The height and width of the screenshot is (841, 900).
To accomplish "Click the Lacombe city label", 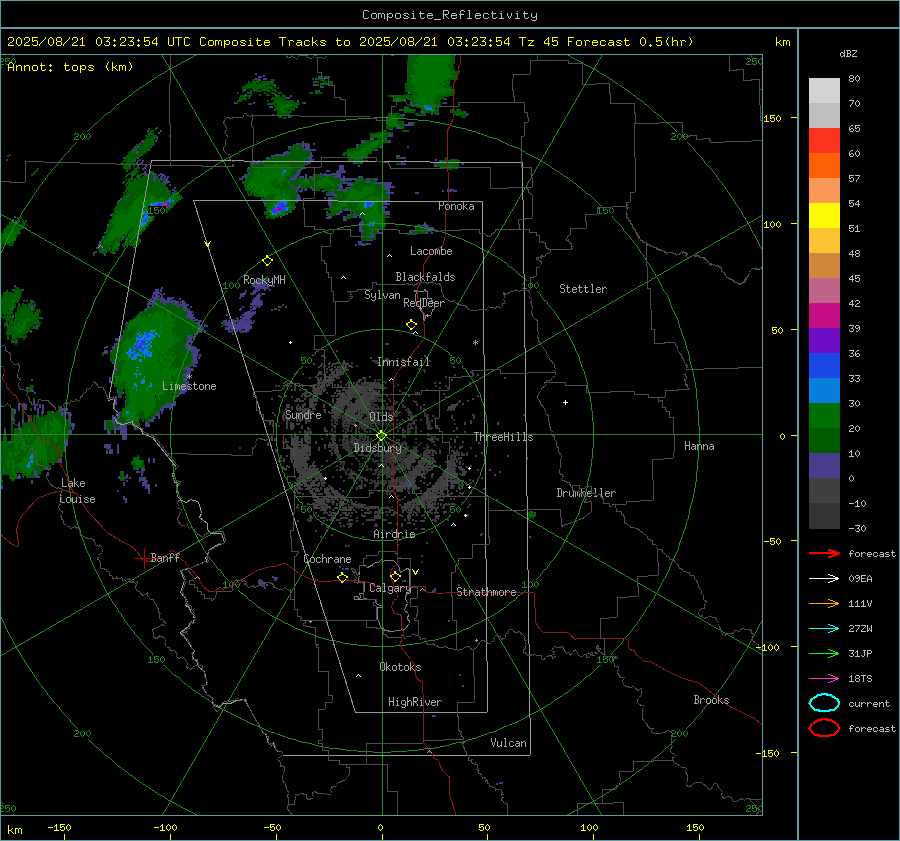I will point(431,251).
